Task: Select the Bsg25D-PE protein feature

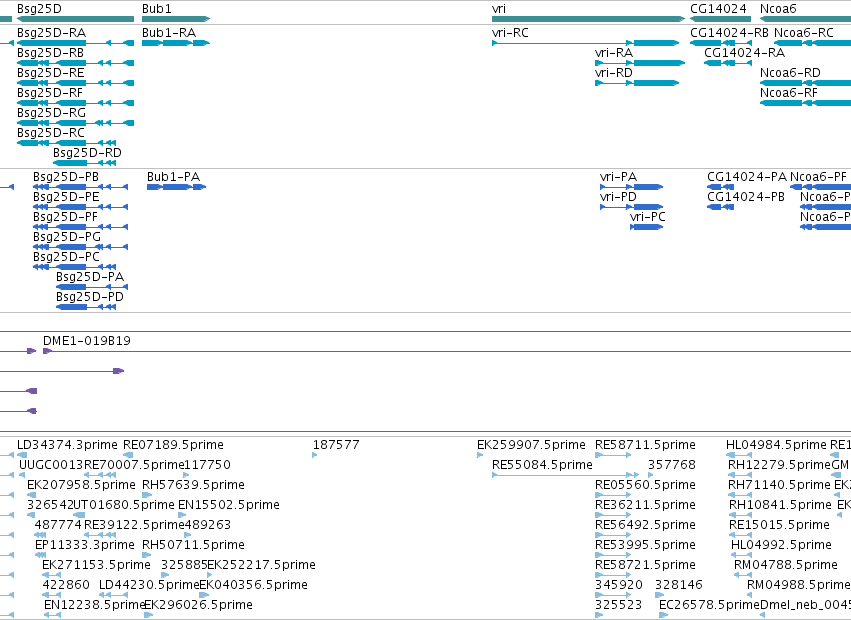Action: 80,207
